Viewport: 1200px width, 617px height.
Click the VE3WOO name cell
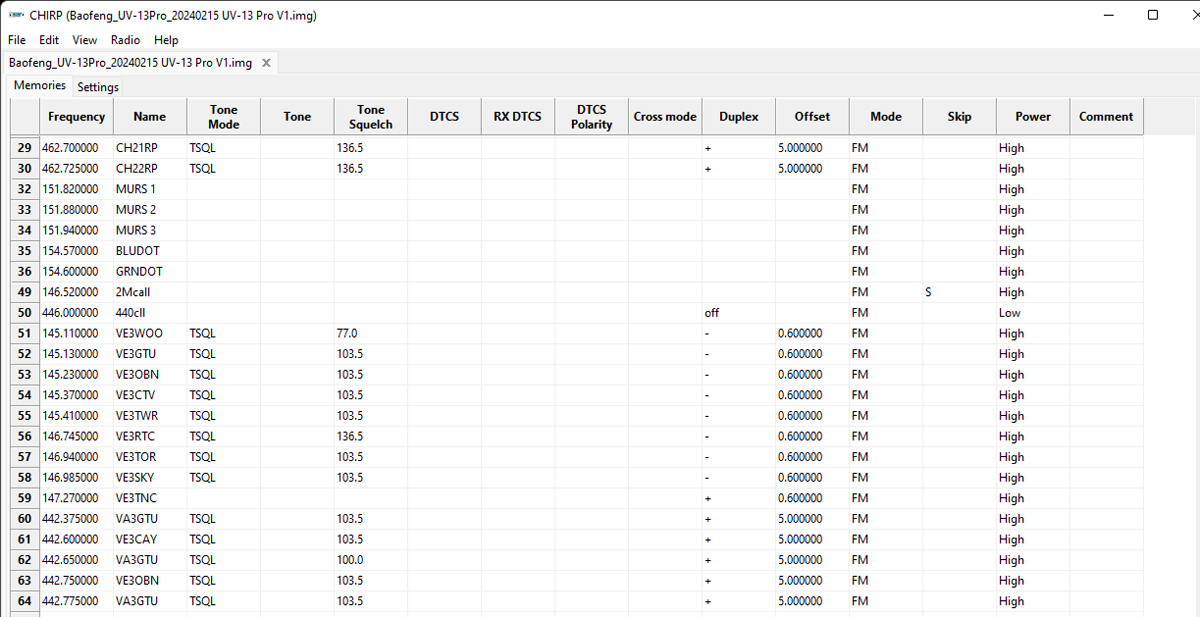click(150, 333)
